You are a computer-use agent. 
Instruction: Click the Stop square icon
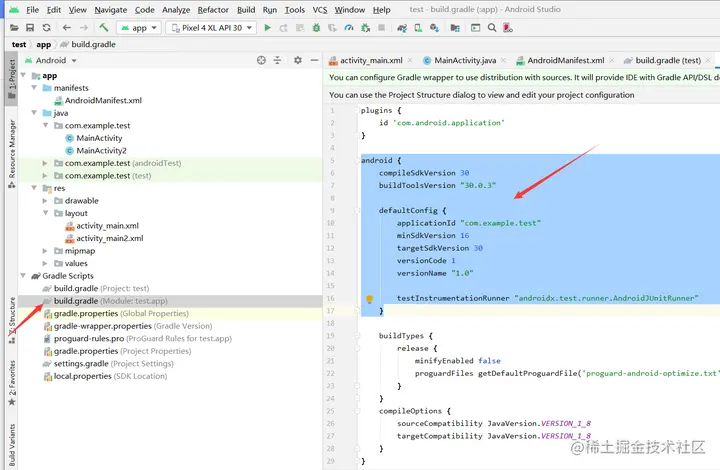(x=381, y=28)
